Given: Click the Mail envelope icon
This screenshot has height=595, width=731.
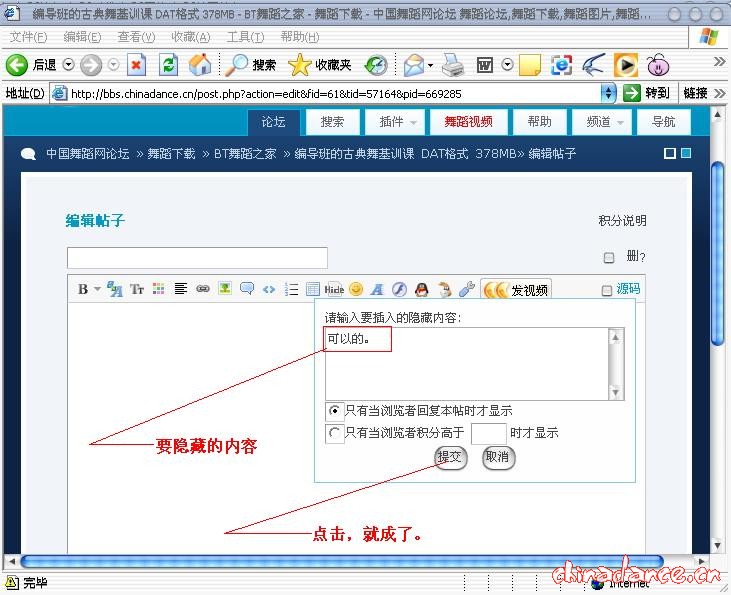Looking at the screenshot, I should tap(414, 65).
